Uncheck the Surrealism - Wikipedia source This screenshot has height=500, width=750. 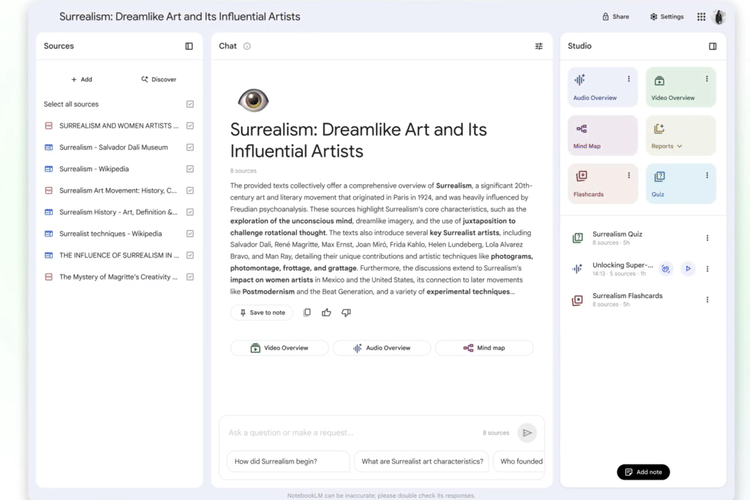tap(190, 169)
